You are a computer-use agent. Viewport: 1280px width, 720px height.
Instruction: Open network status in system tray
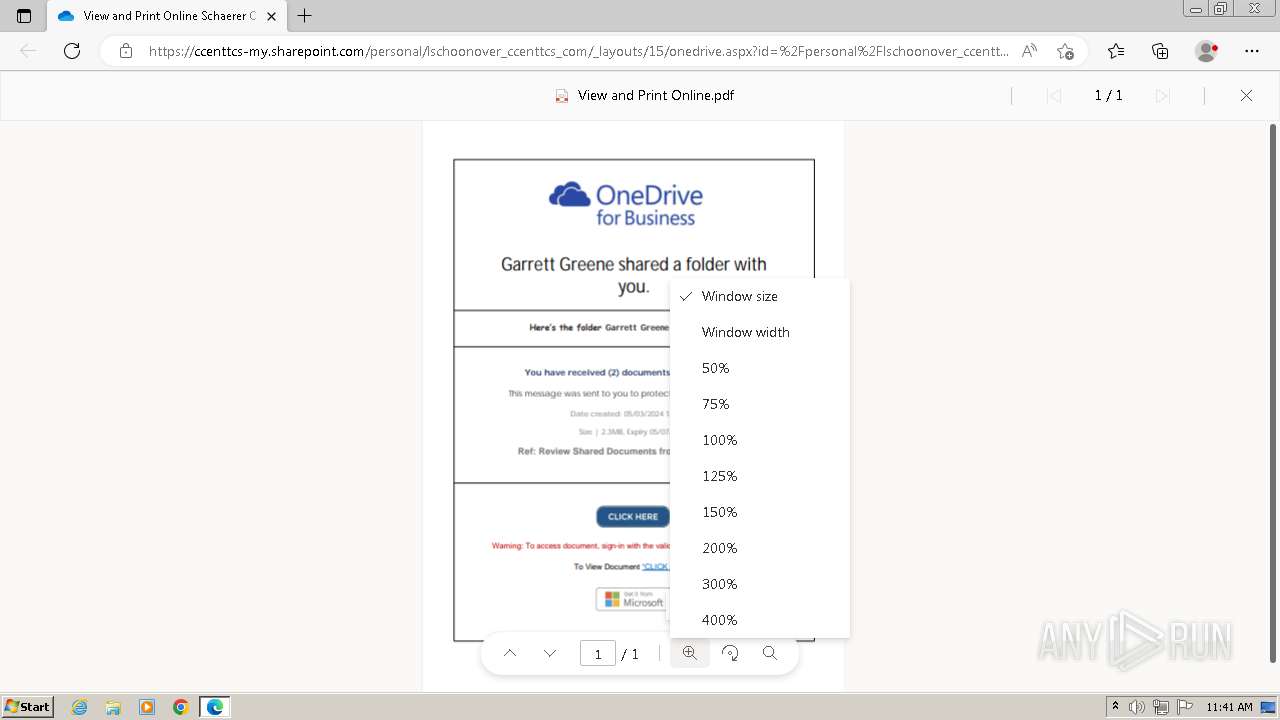click(1161, 707)
